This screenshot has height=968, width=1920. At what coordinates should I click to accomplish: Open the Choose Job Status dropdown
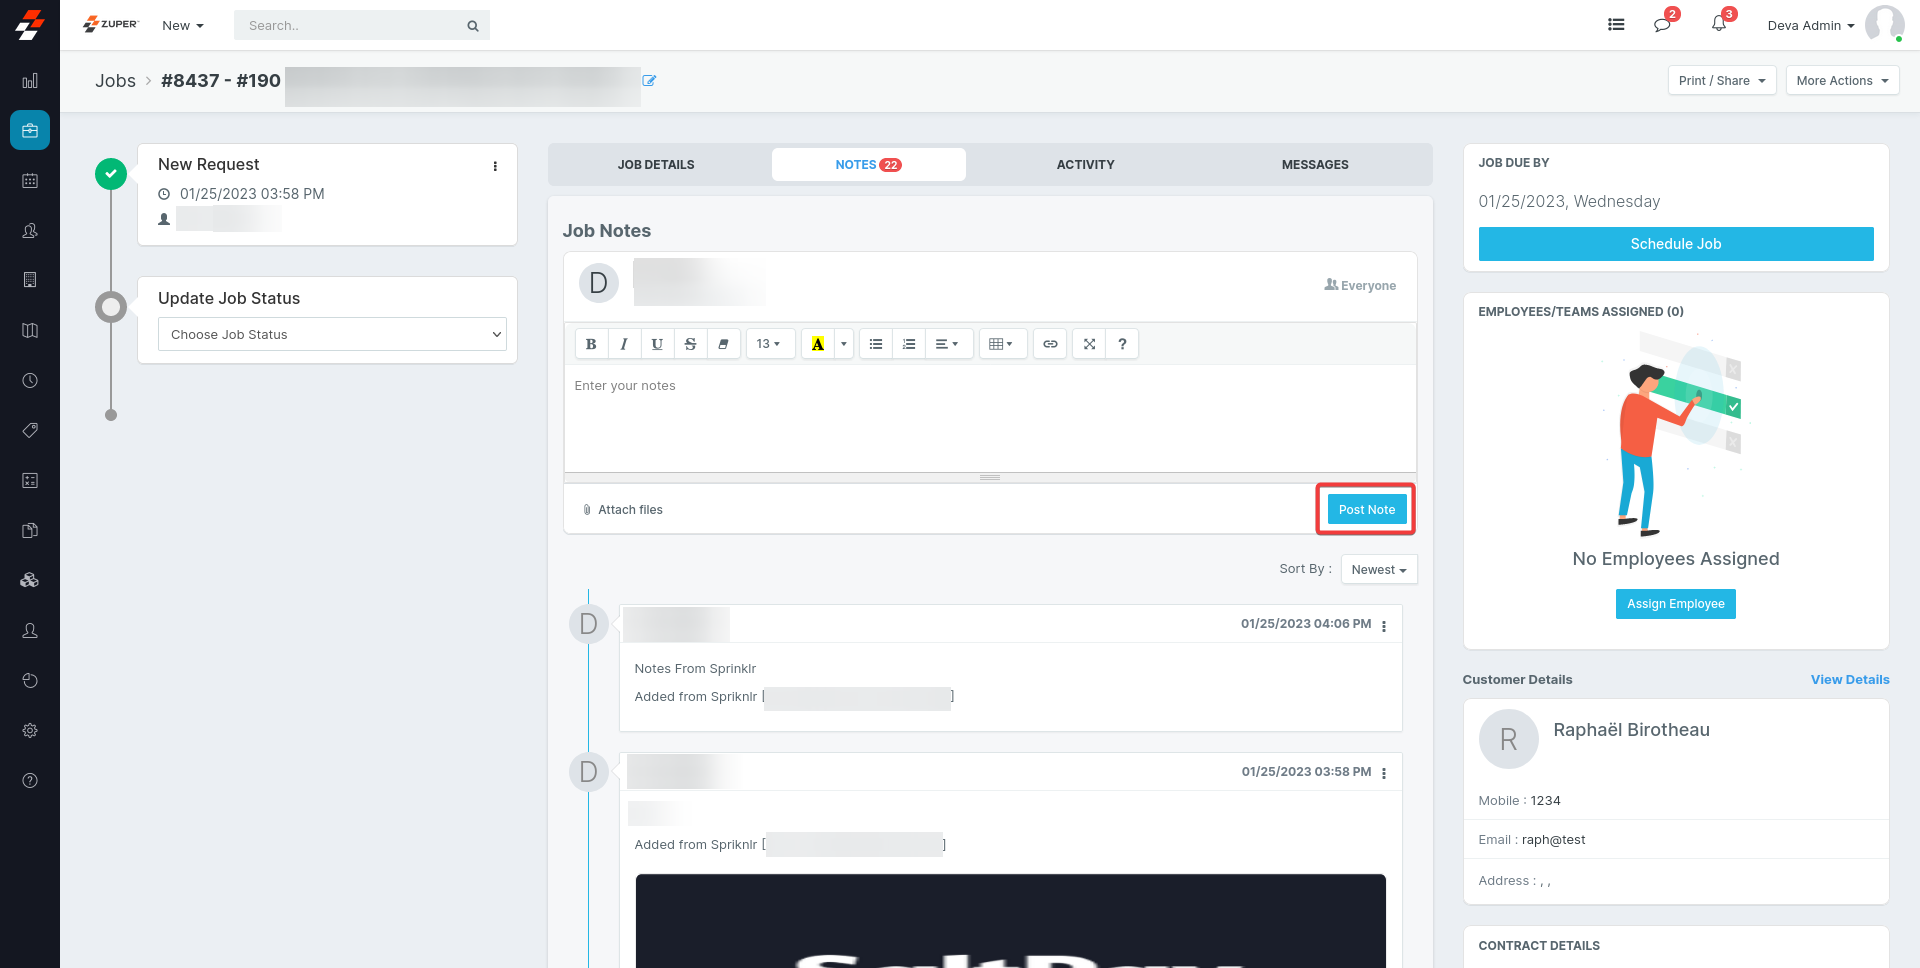pos(332,334)
